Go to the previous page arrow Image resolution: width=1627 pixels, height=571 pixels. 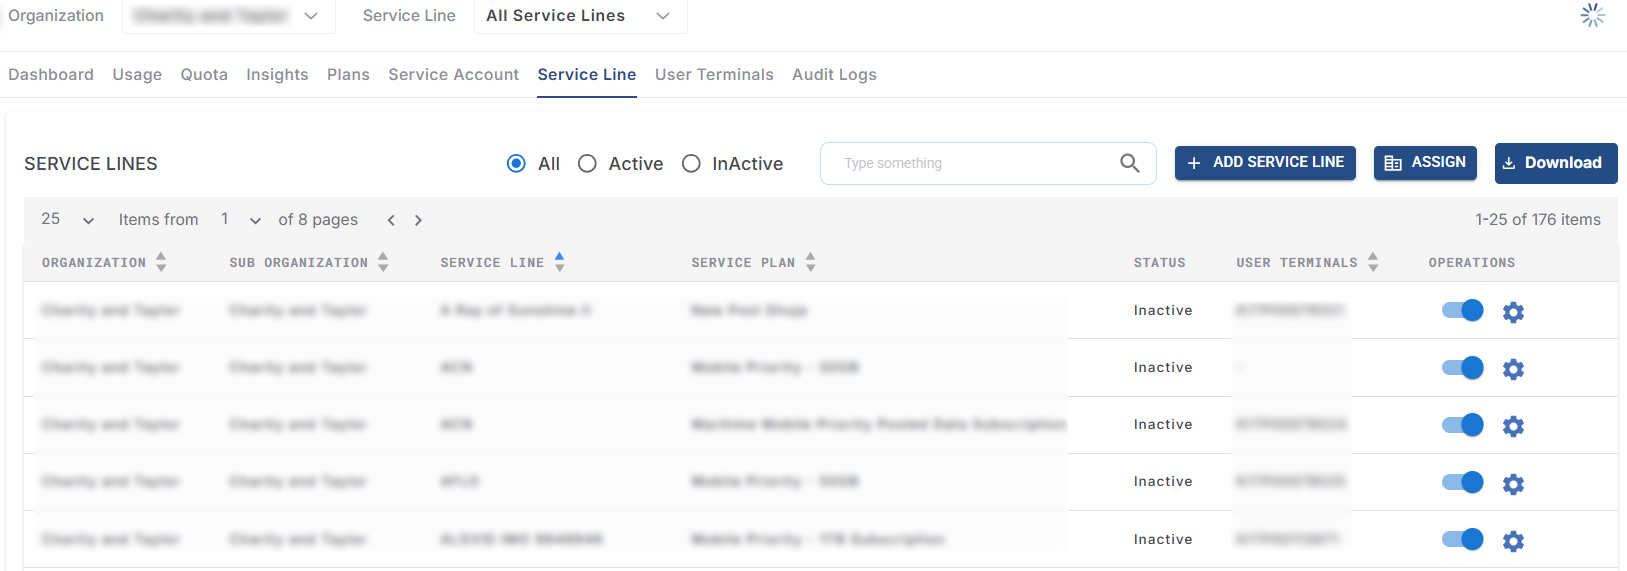pyautogui.click(x=391, y=220)
